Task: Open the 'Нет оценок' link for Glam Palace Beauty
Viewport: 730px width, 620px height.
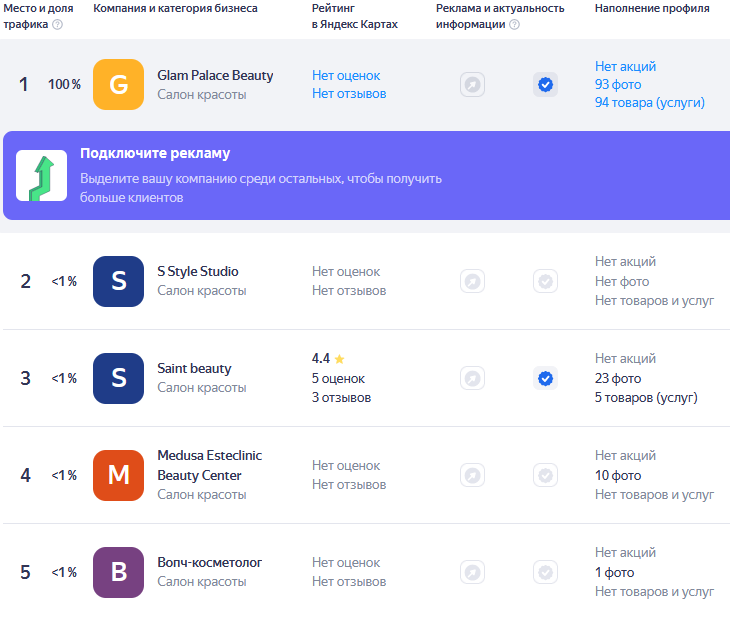Action: [x=346, y=75]
